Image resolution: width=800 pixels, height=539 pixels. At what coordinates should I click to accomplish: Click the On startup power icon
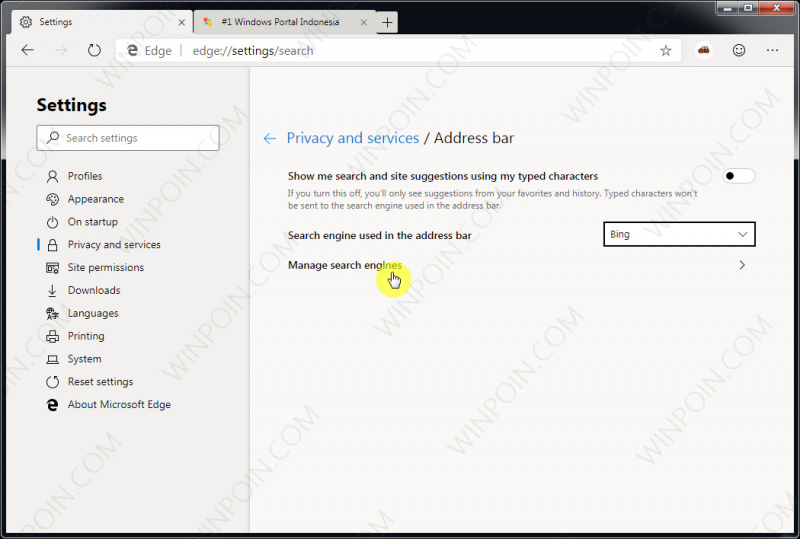(52, 222)
